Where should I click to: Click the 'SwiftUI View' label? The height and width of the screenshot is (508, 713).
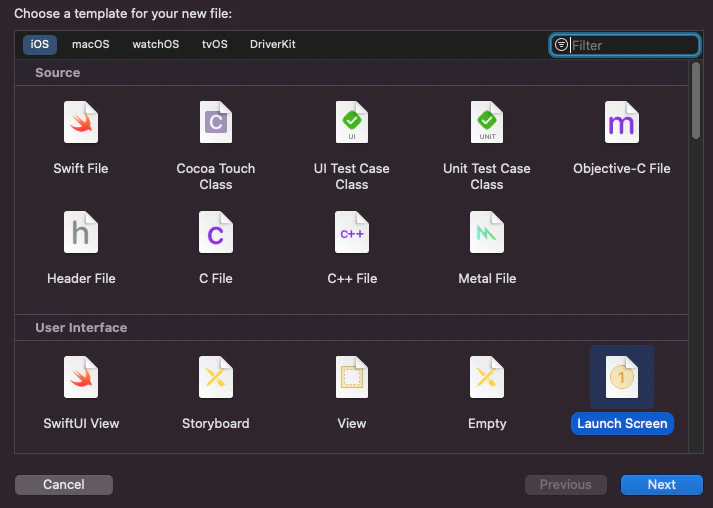pyautogui.click(x=81, y=423)
